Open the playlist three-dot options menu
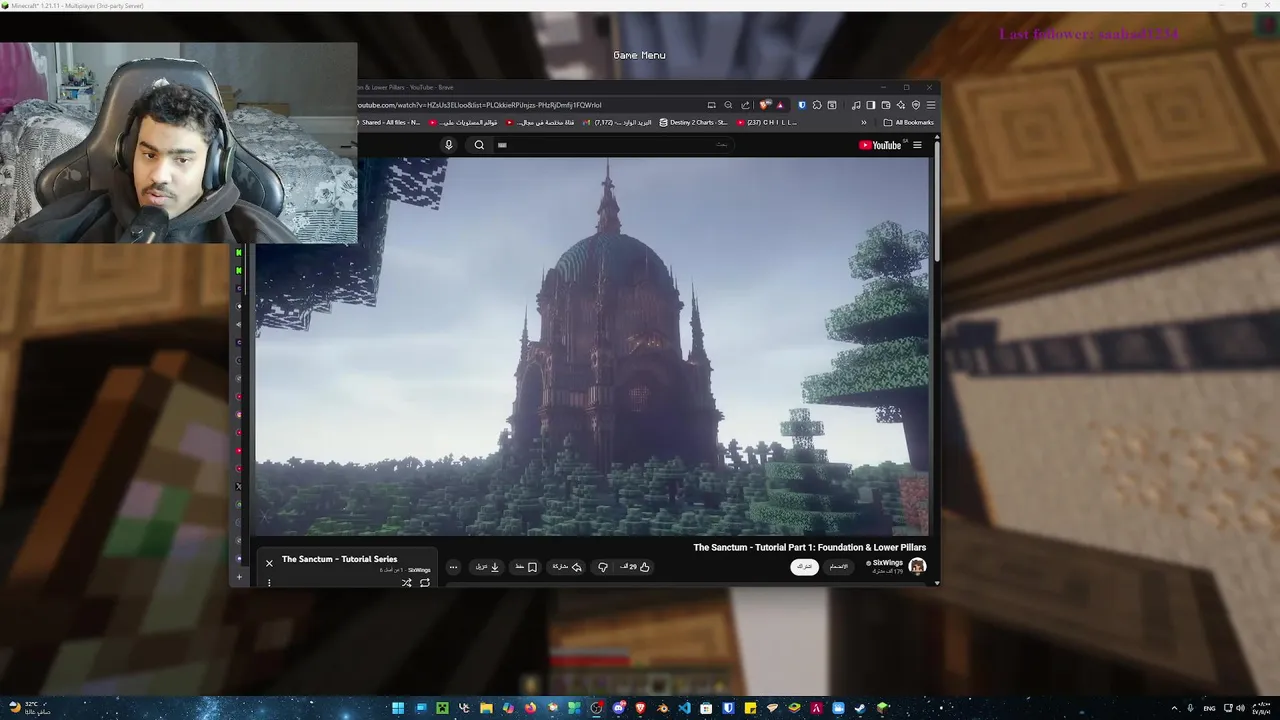Screen dimensions: 1280x720 click(269, 582)
